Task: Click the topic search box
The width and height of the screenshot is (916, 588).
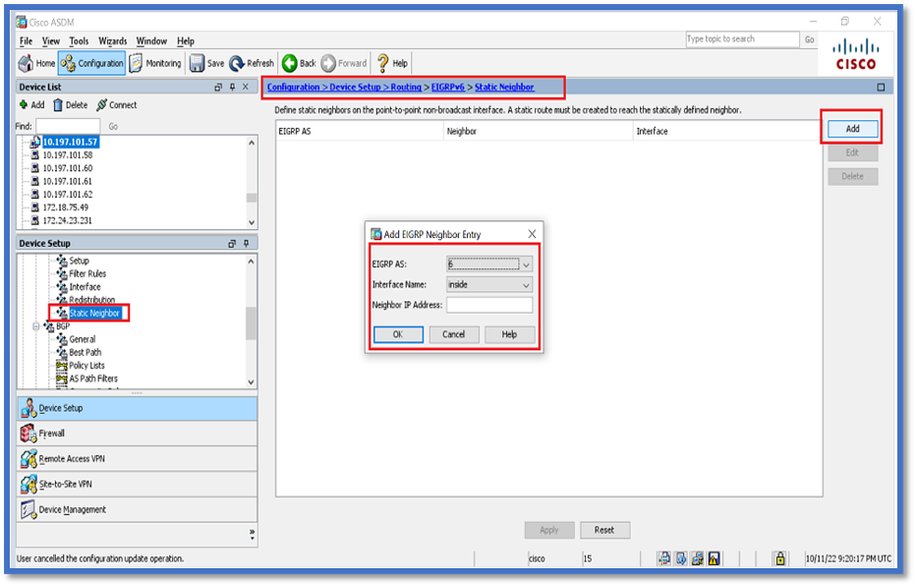Action: (x=742, y=39)
